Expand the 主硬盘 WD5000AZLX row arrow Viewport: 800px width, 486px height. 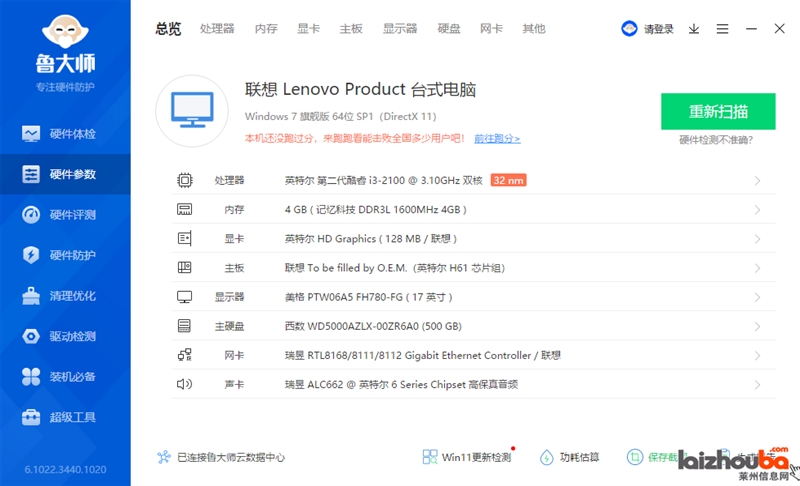(757, 326)
